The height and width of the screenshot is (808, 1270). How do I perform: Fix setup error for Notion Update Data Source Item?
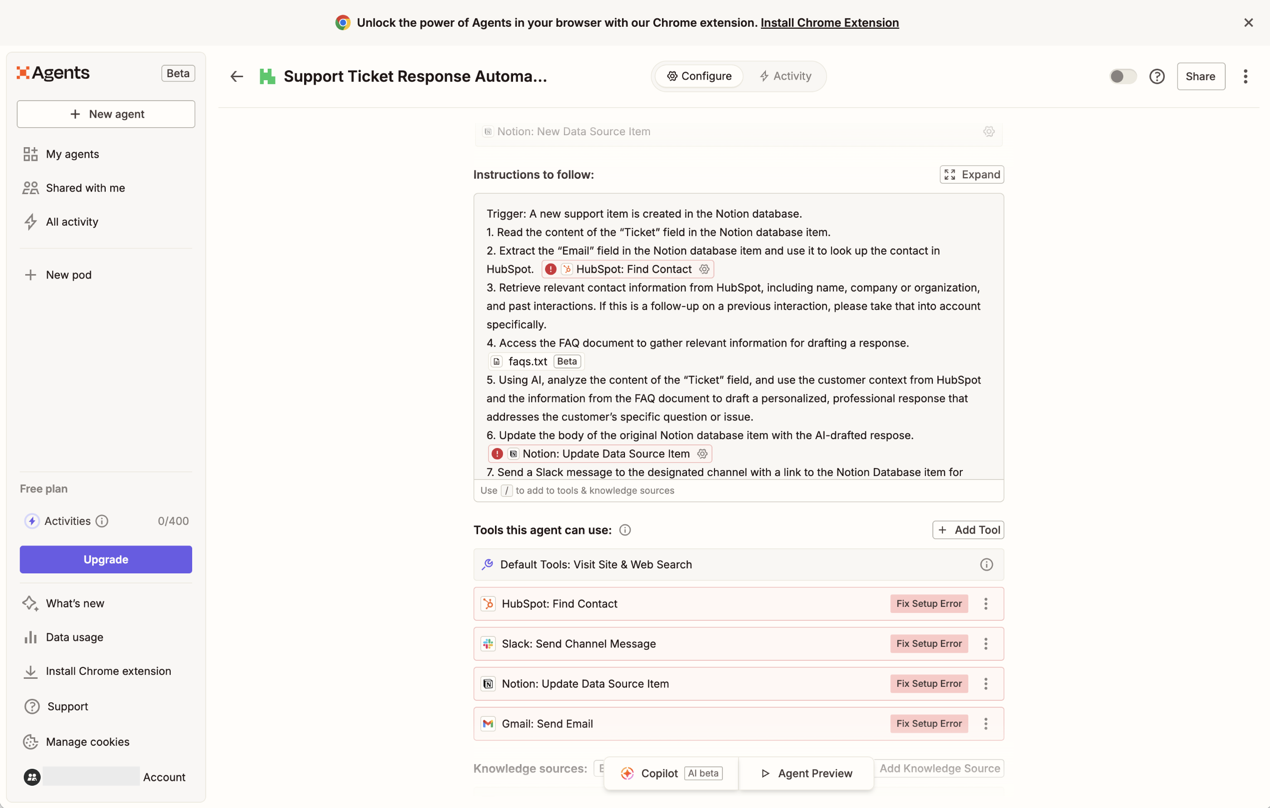928,684
